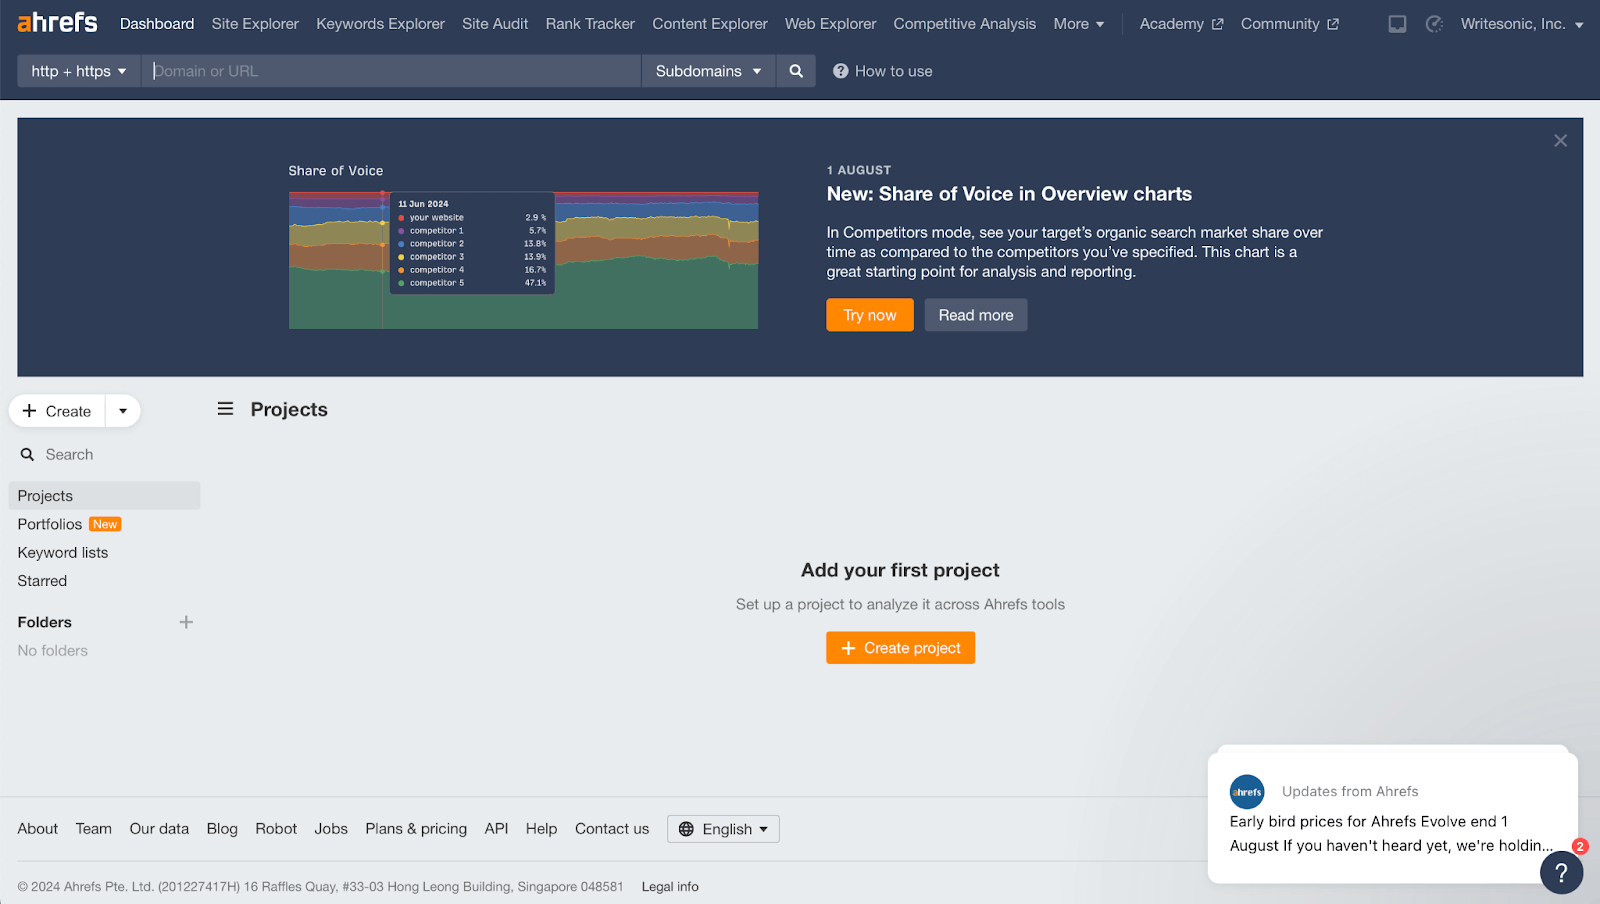Open the http + https protocol dropdown
The image size is (1600, 904).
78,70
